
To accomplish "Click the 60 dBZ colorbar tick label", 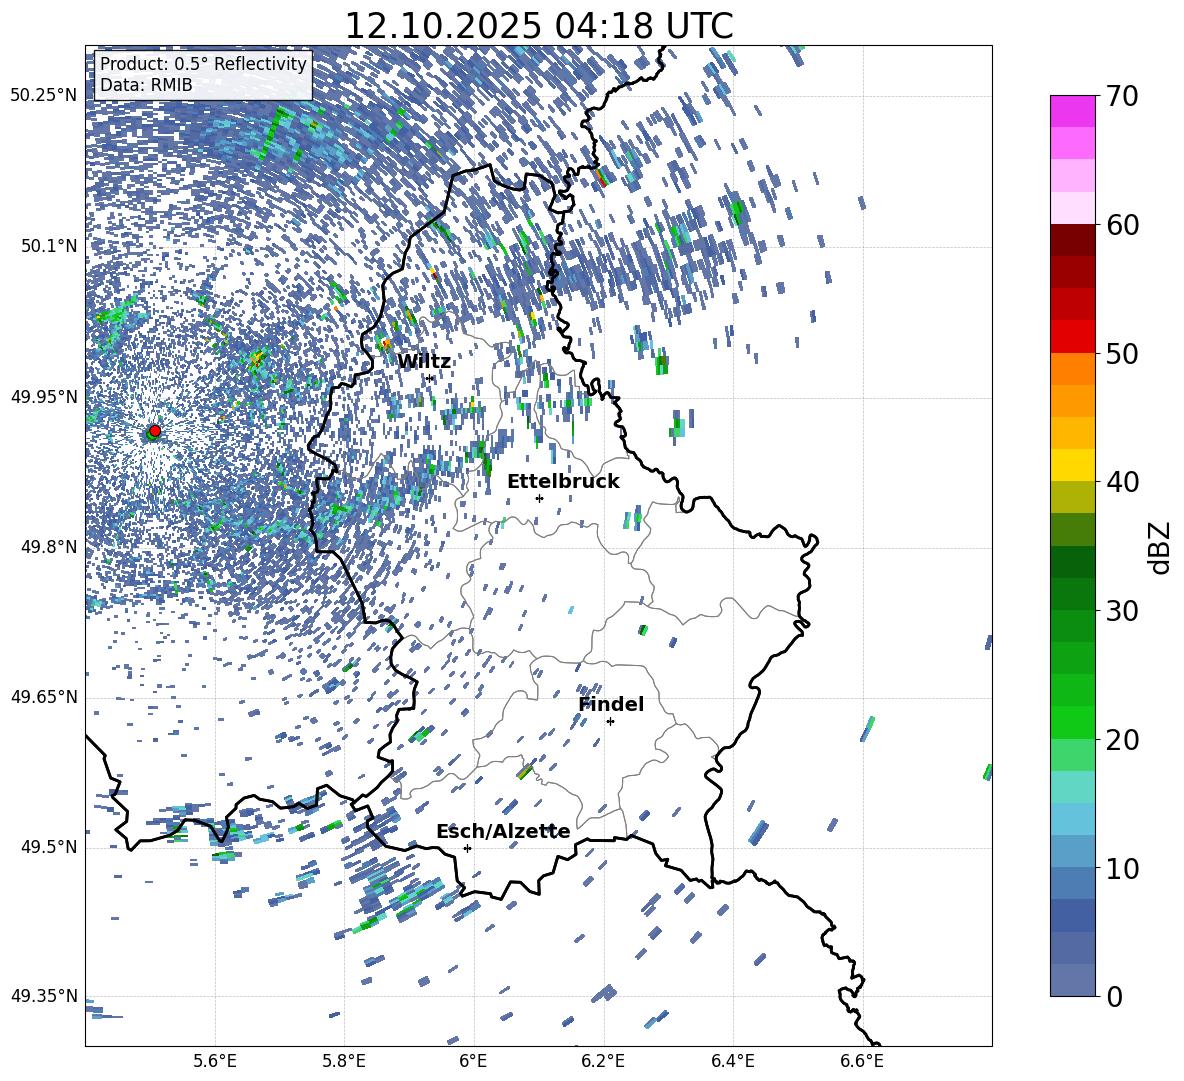I will (x=1122, y=225).
